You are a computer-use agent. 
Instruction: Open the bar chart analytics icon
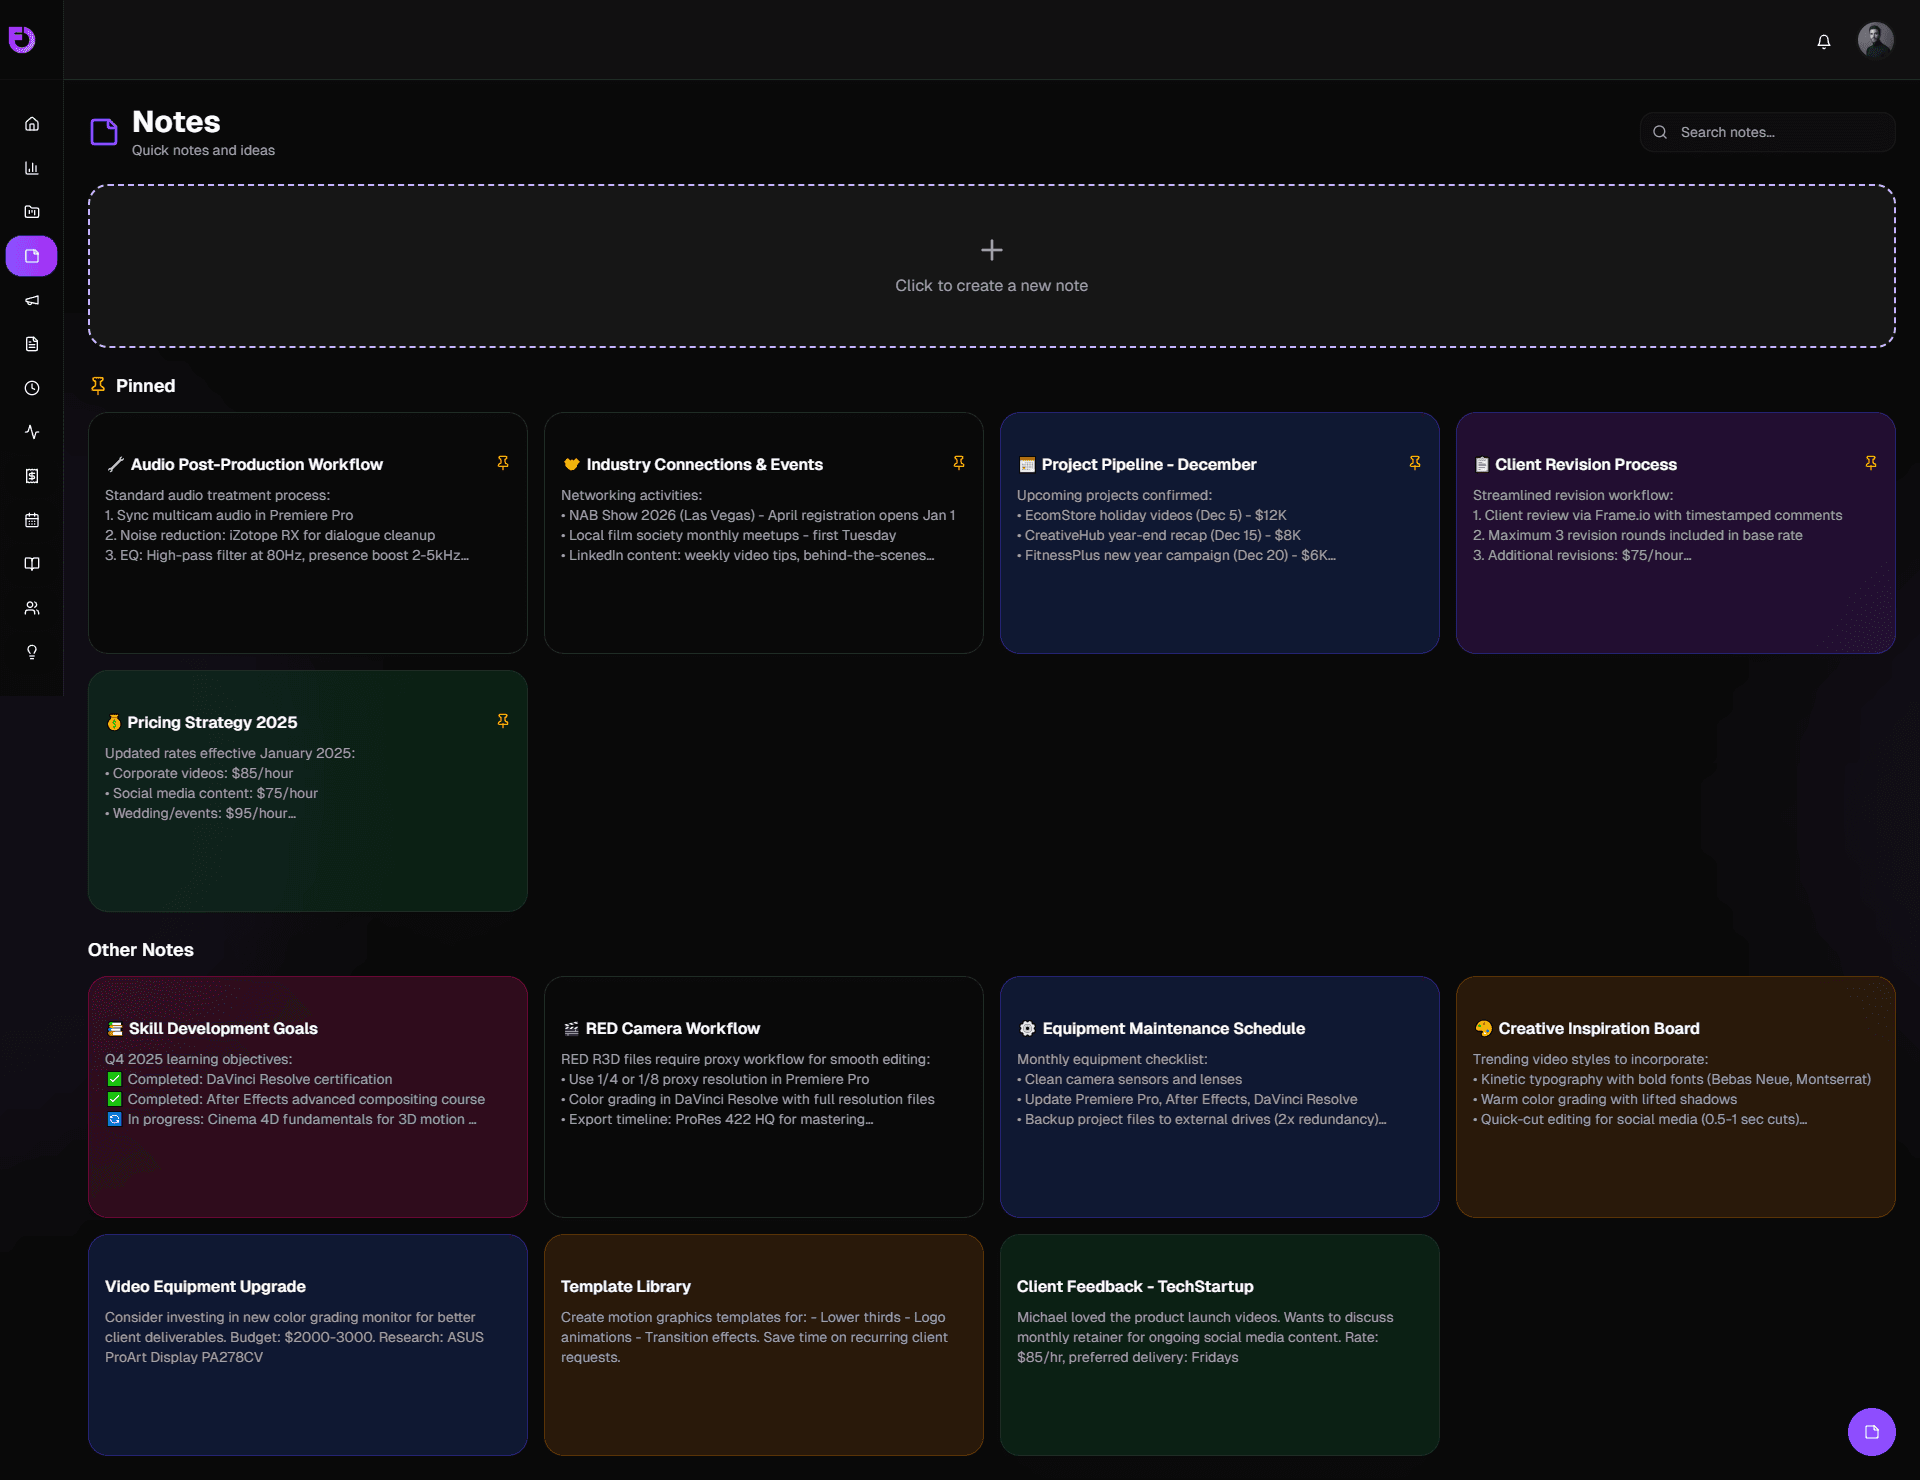(32, 168)
